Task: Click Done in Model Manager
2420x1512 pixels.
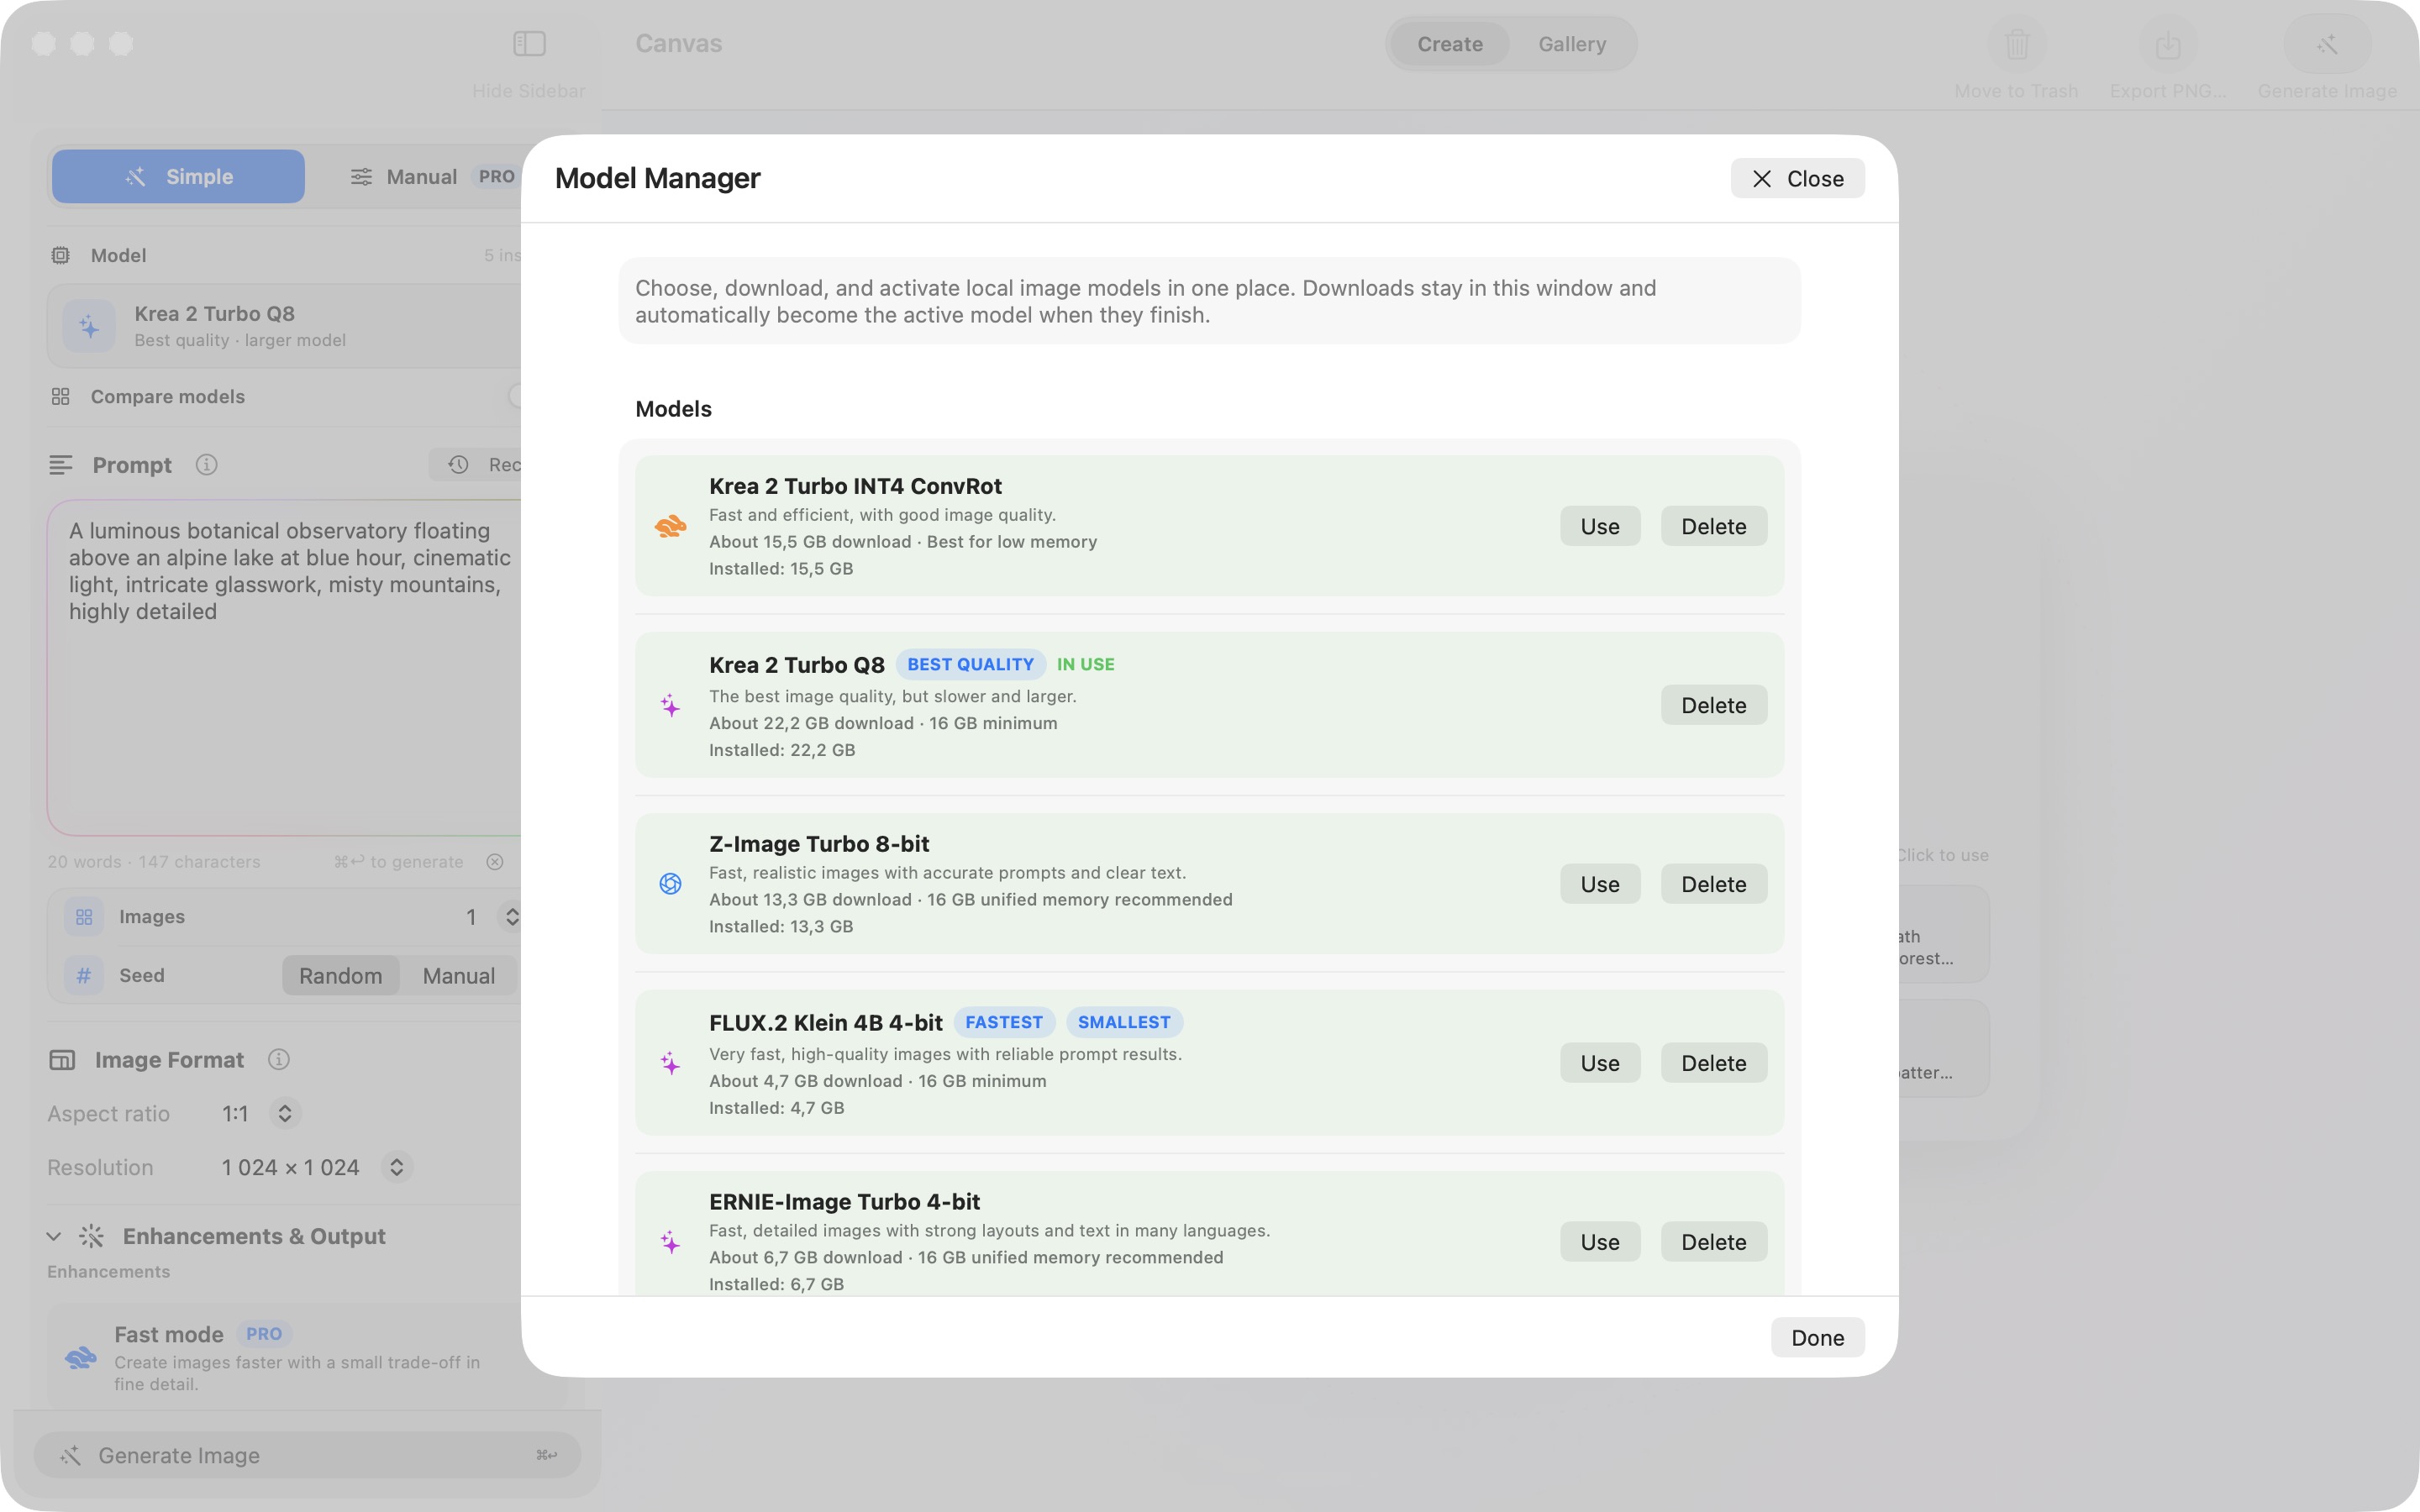Action: pyautogui.click(x=1818, y=1338)
